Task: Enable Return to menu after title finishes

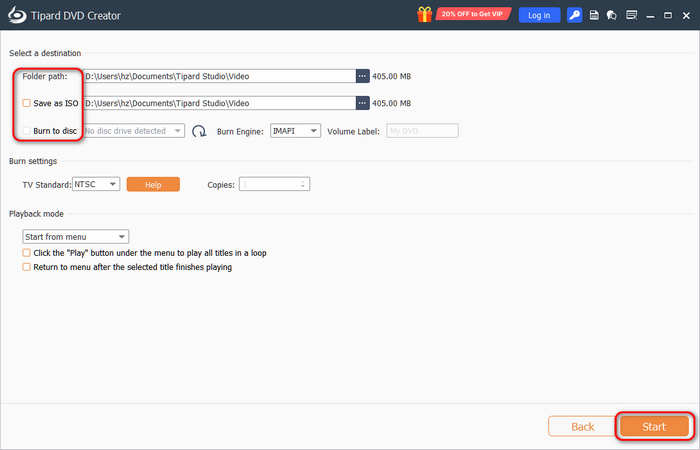Action: [26, 267]
